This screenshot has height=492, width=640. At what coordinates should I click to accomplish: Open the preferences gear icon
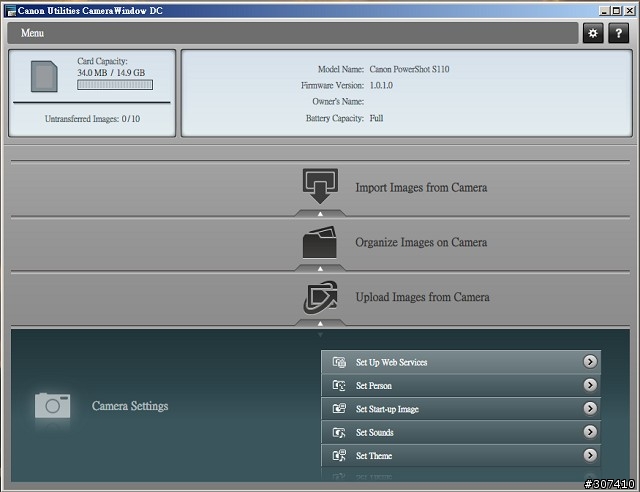(x=593, y=33)
